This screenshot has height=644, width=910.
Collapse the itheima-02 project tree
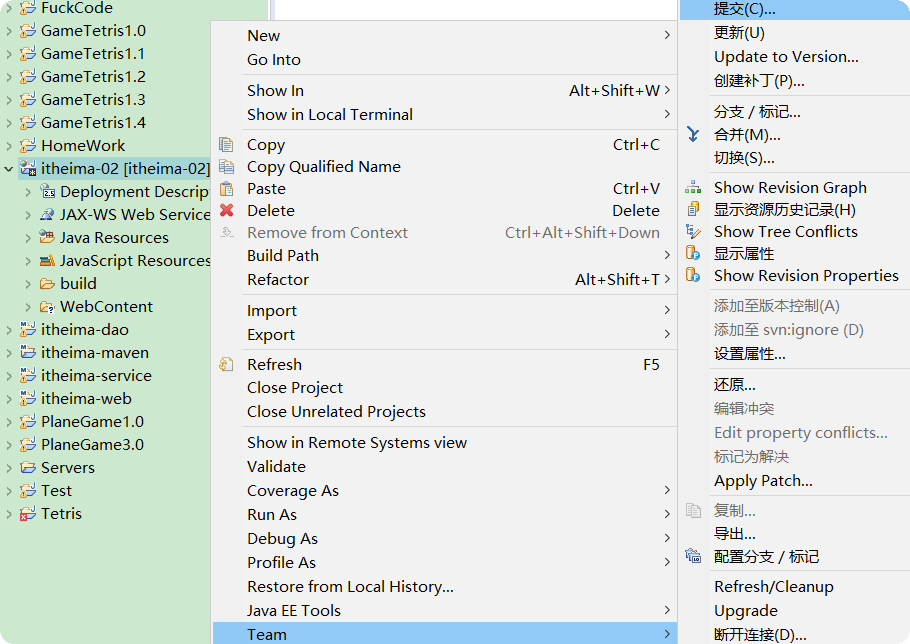click(x=9, y=169)
